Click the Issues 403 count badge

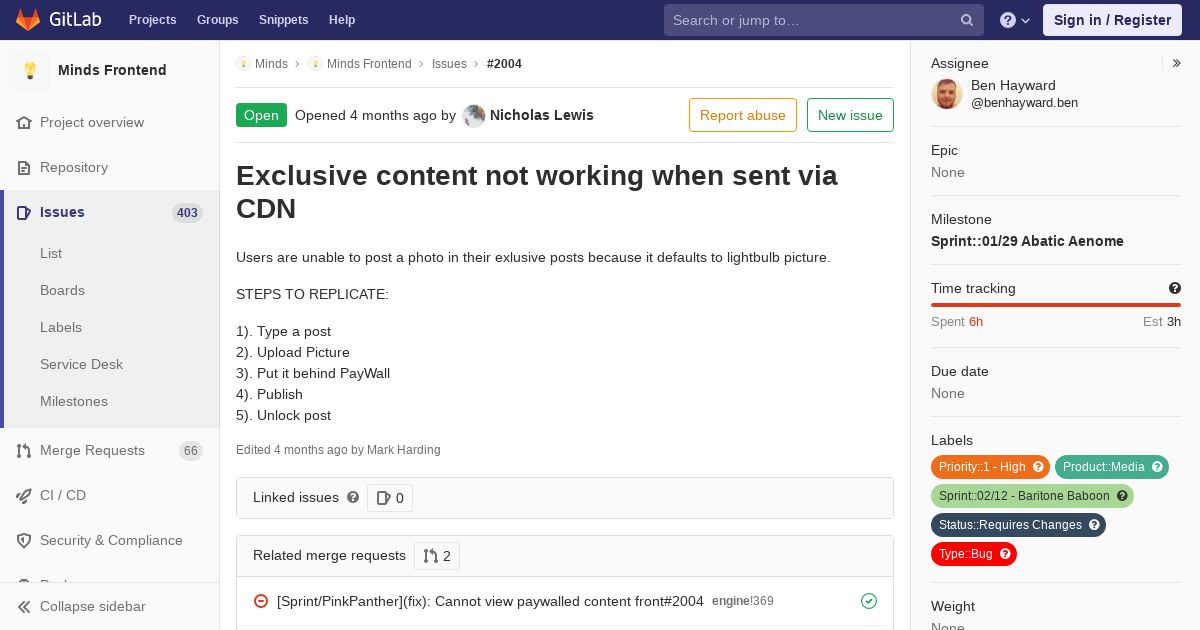click(187, 212)
